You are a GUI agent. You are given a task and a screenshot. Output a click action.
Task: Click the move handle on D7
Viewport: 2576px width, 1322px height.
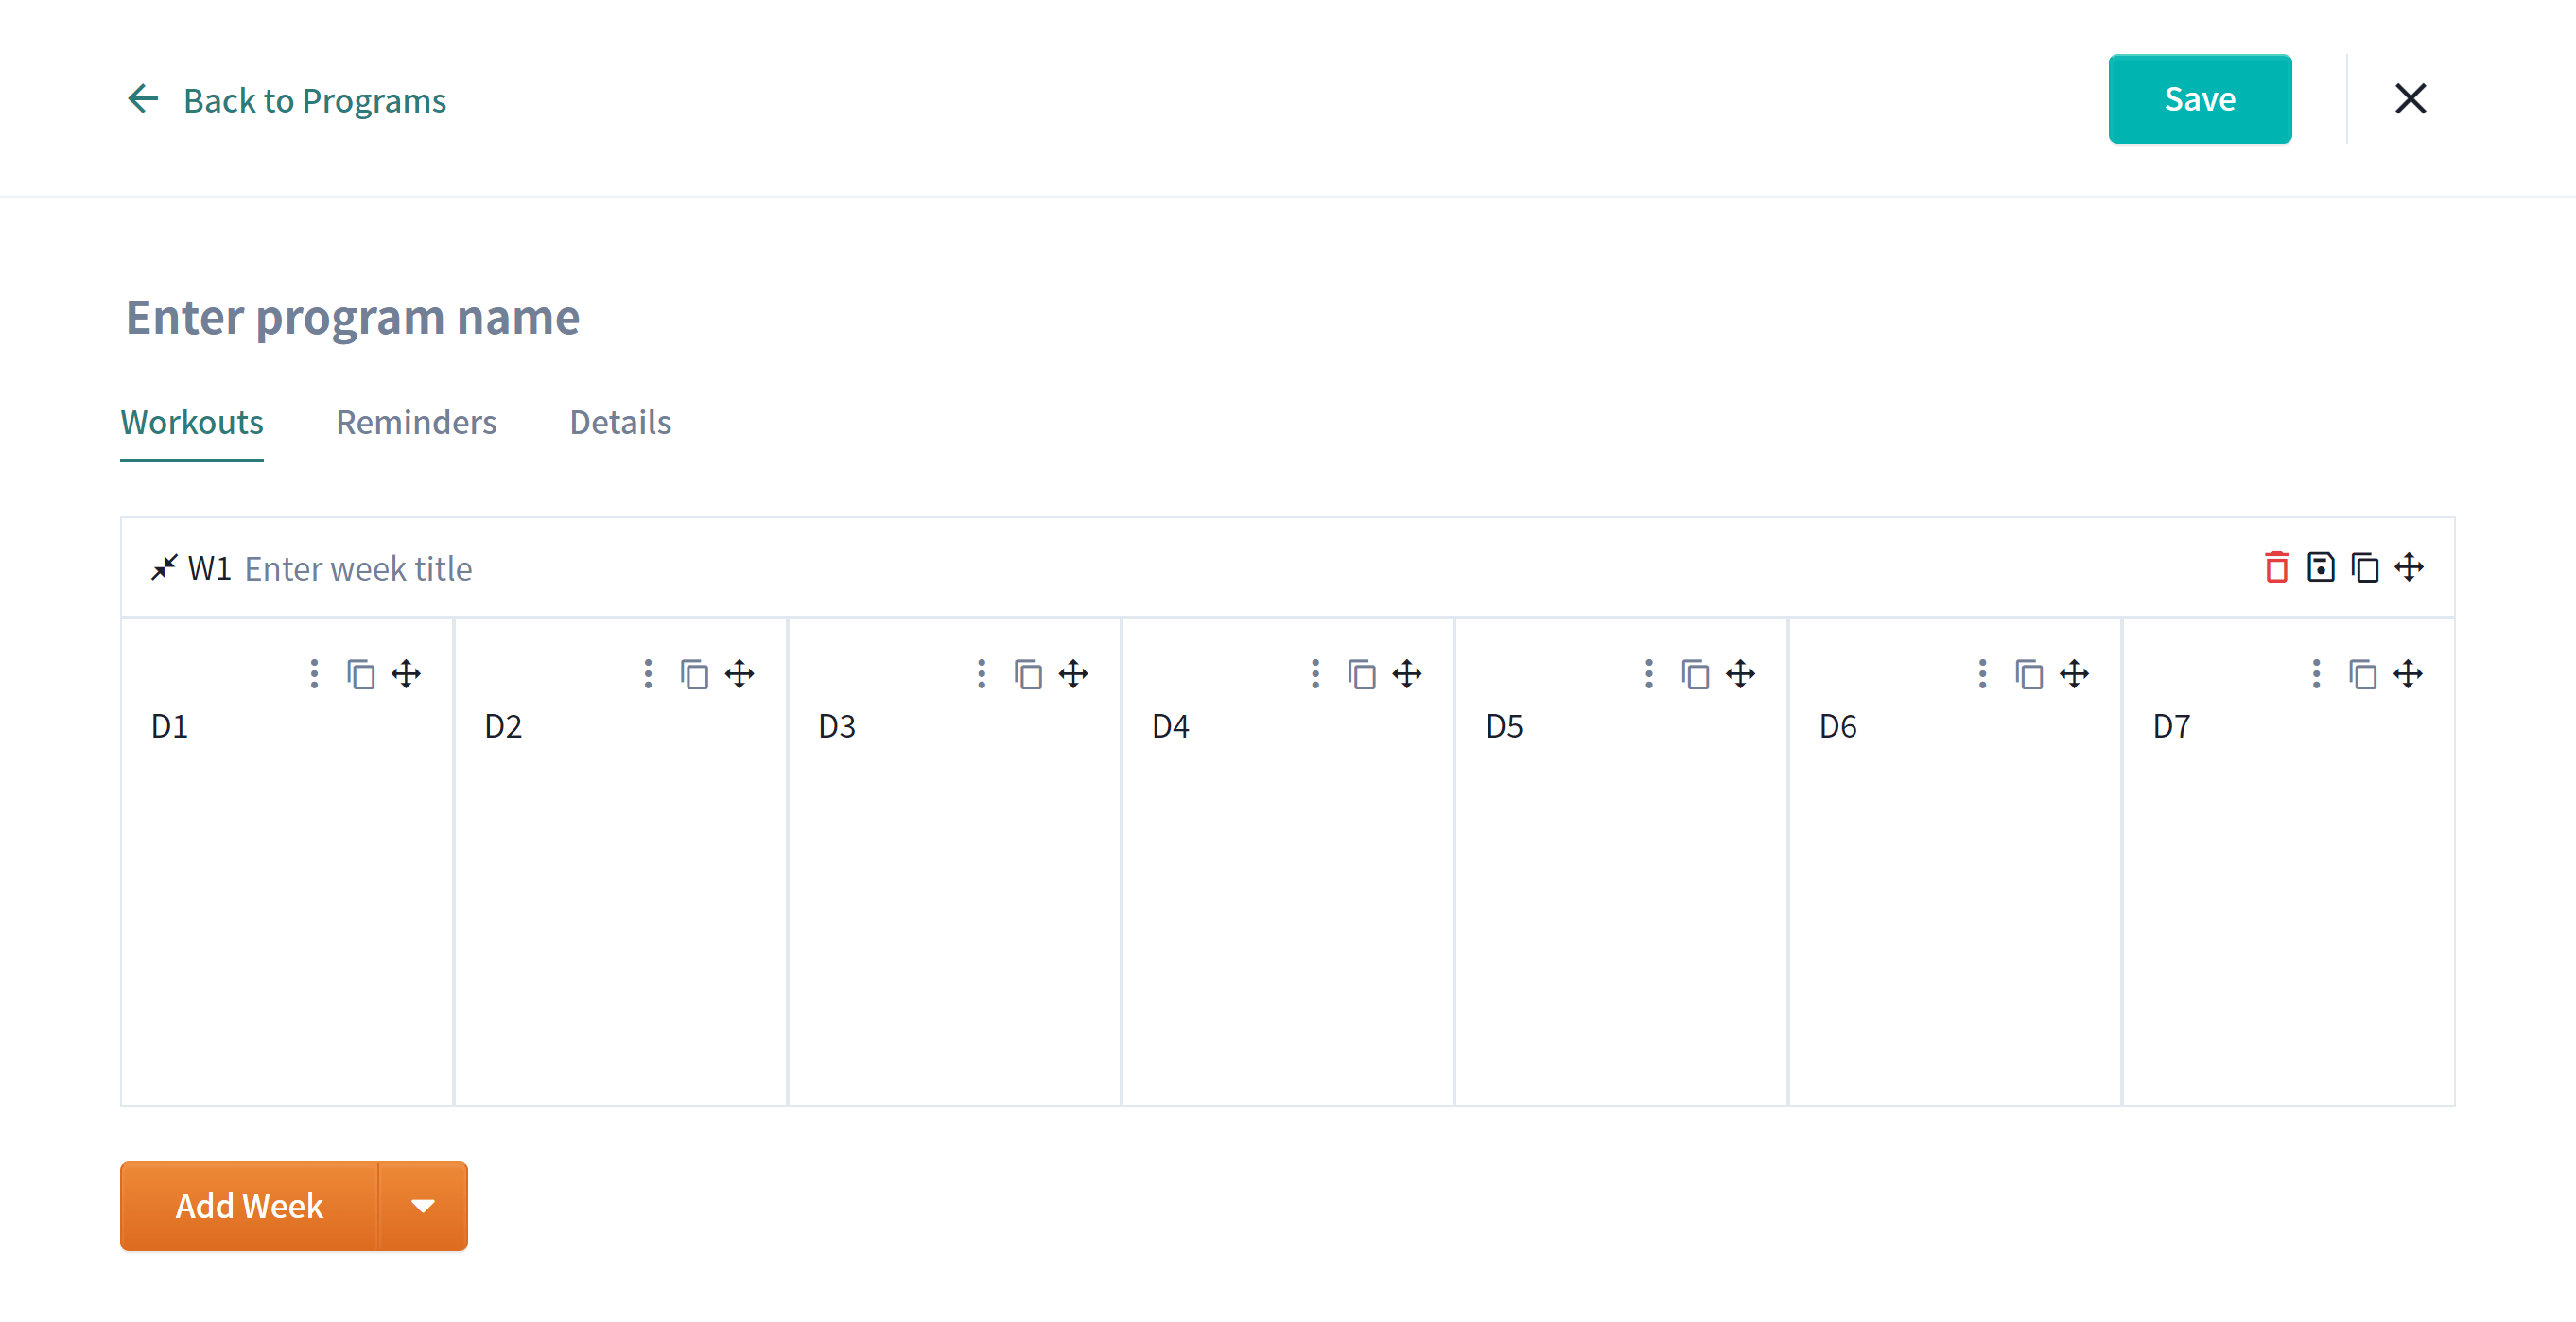coord(2408,674)
